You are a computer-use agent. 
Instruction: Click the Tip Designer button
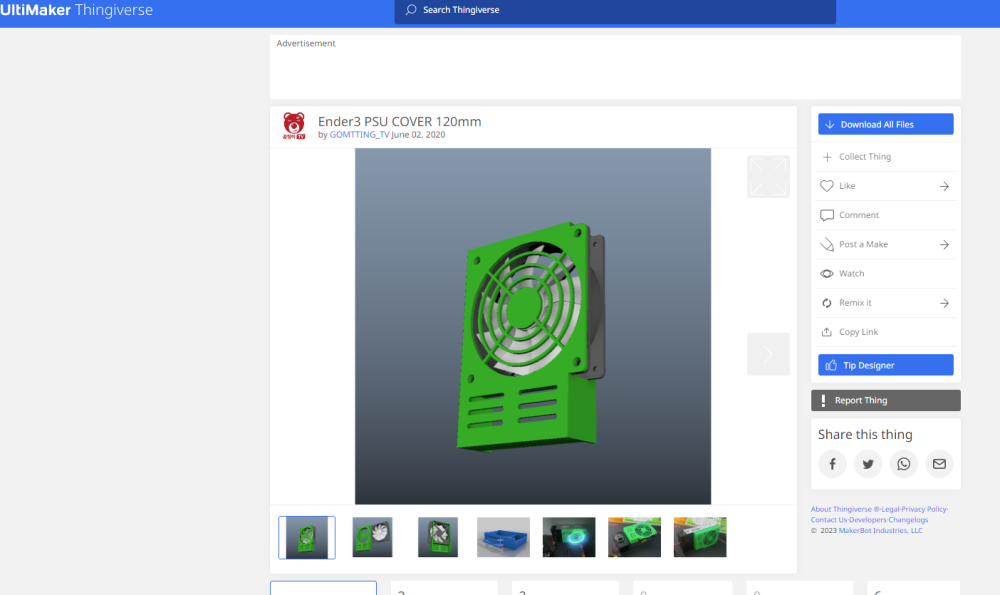point(886,365)
